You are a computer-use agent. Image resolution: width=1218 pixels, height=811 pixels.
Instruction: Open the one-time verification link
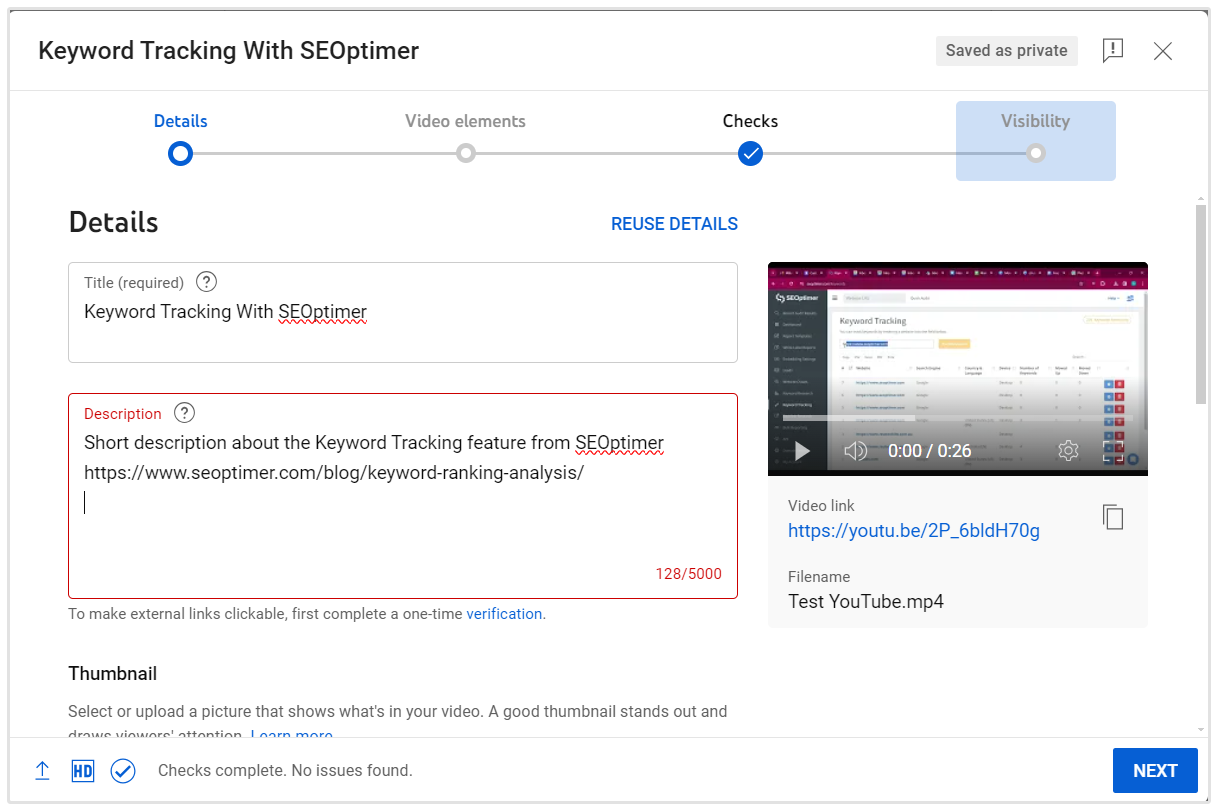point(504,614)
